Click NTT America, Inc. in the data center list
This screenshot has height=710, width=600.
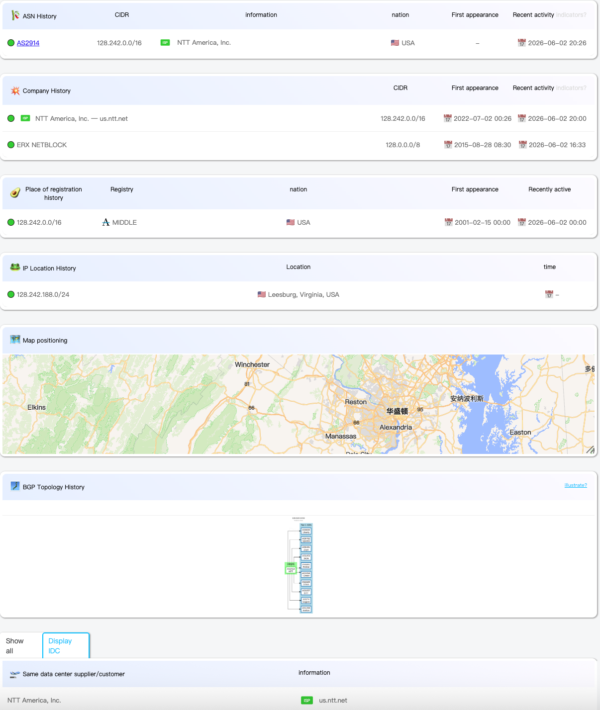[34, 700]
